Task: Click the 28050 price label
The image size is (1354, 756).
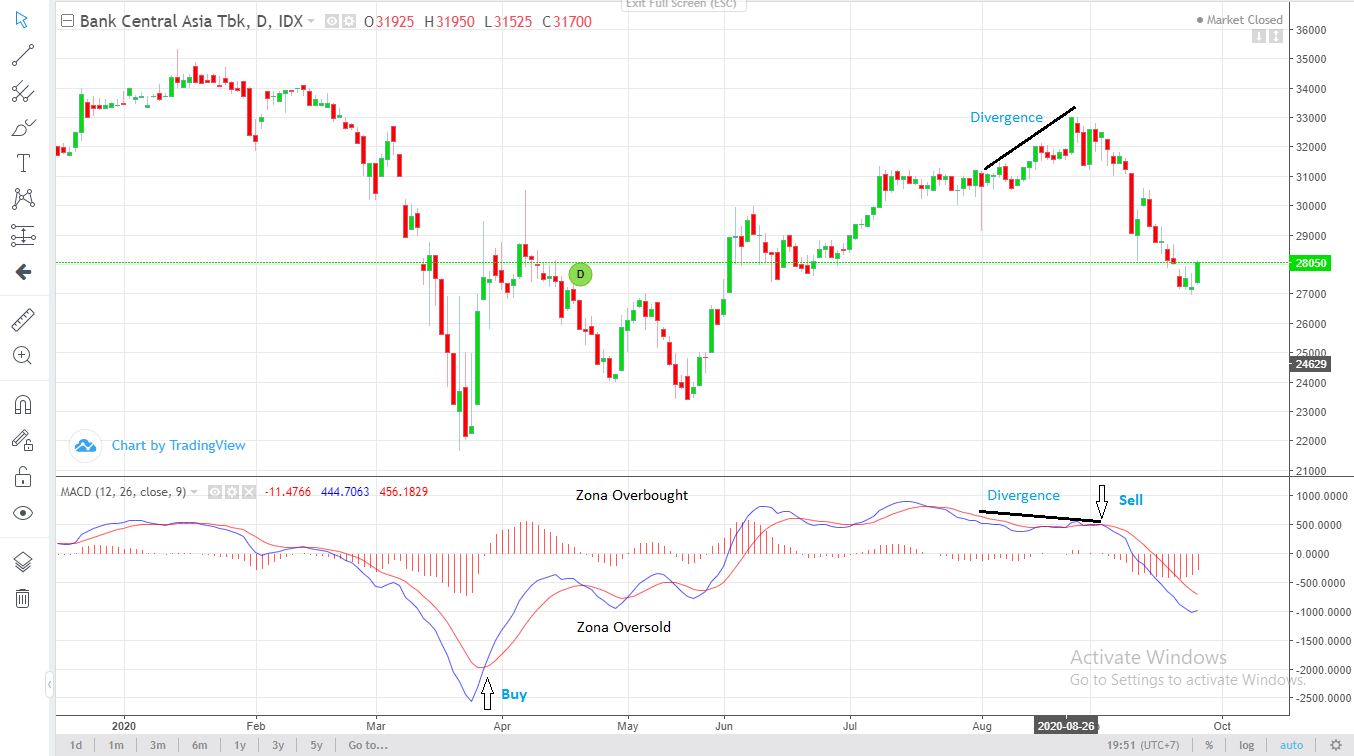Action: tap(1310, 263)
